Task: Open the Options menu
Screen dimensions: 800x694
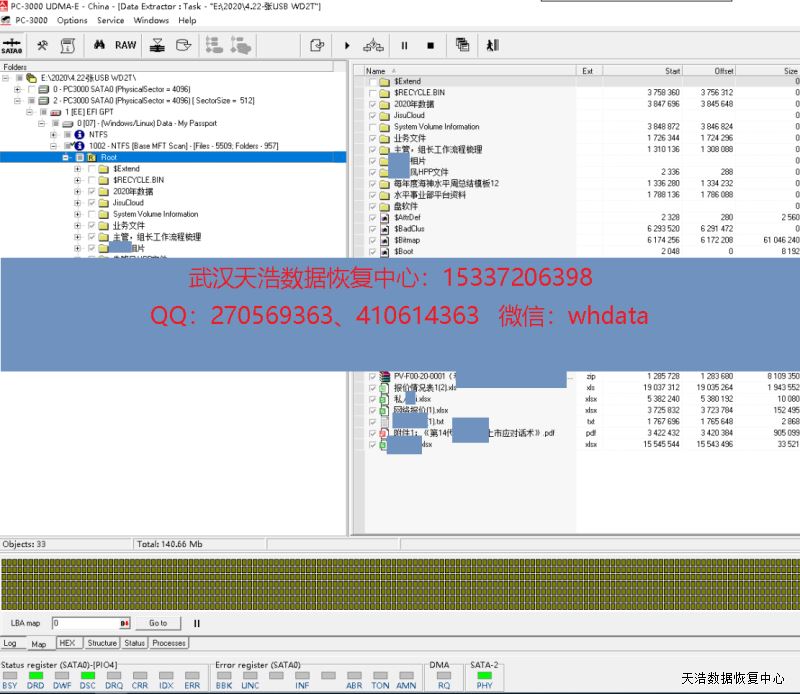Action: coord(72,20)
